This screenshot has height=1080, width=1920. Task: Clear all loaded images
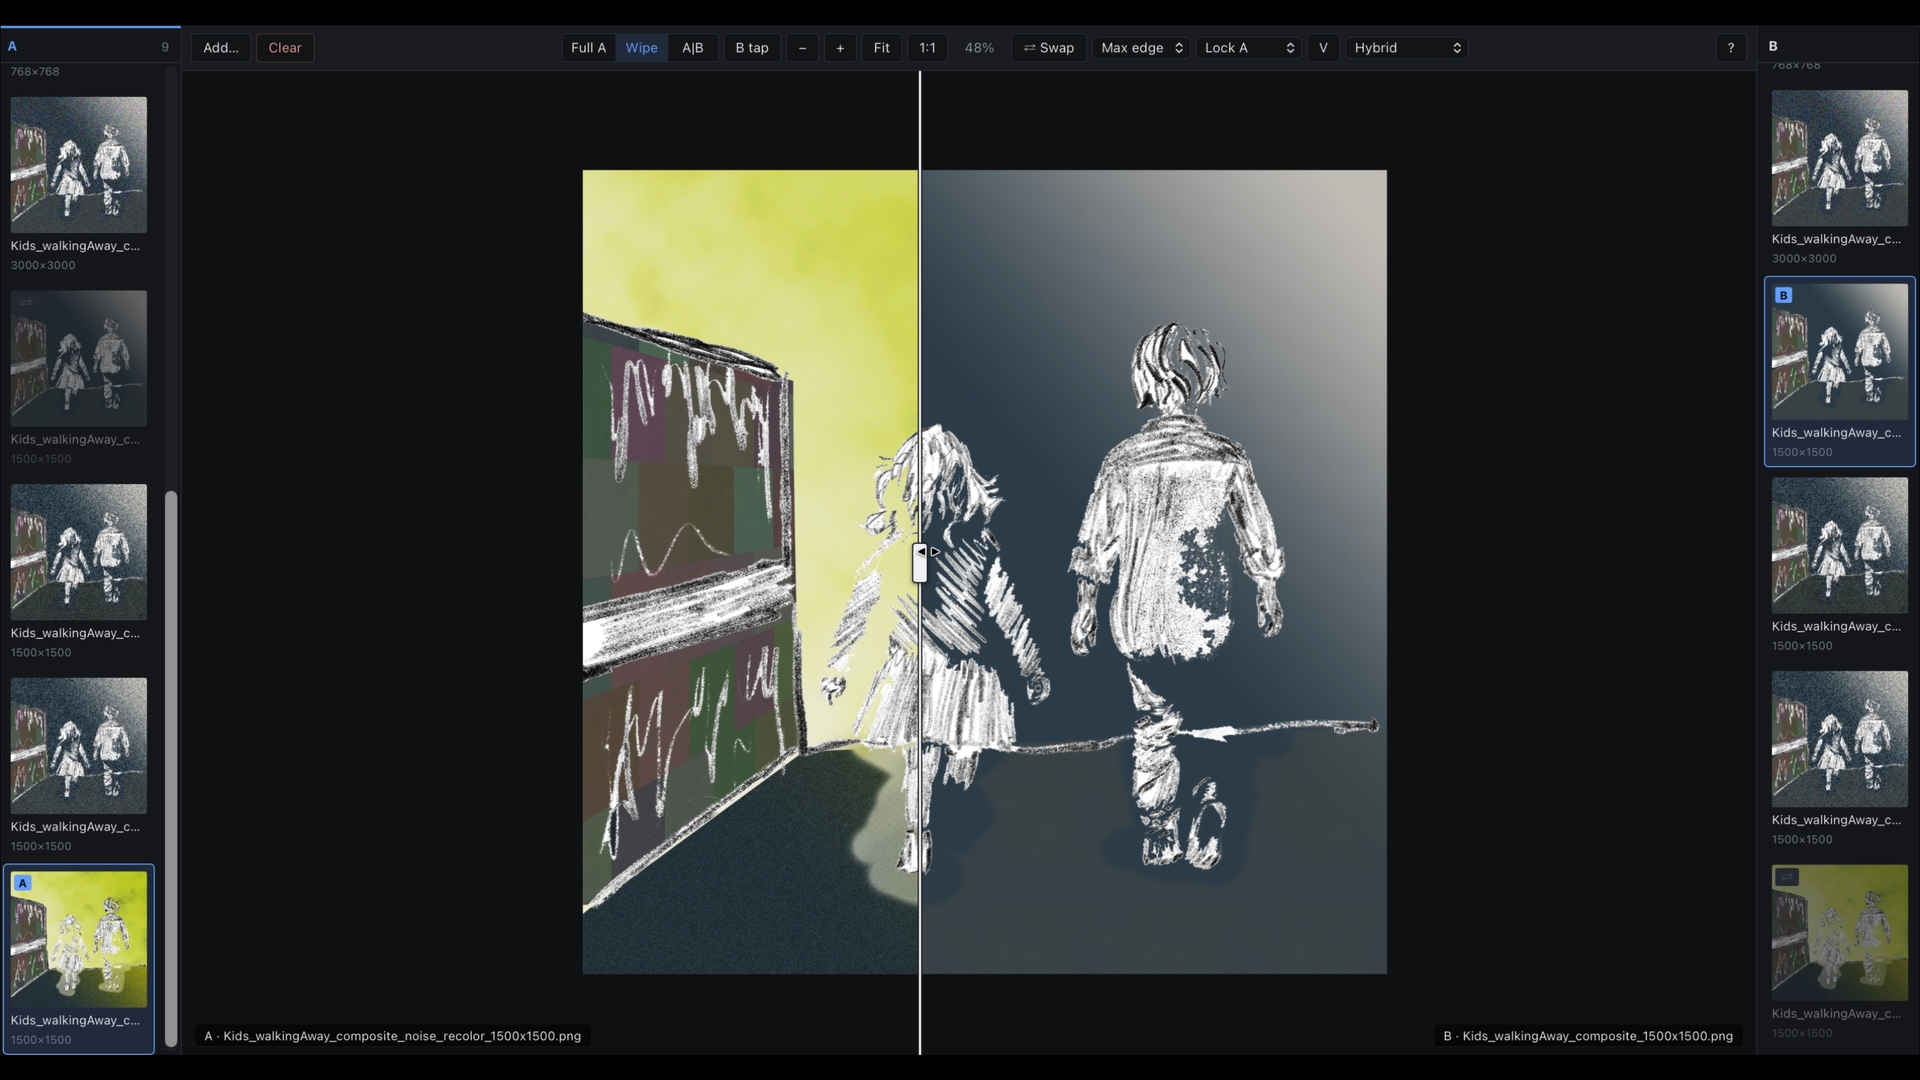285,48
